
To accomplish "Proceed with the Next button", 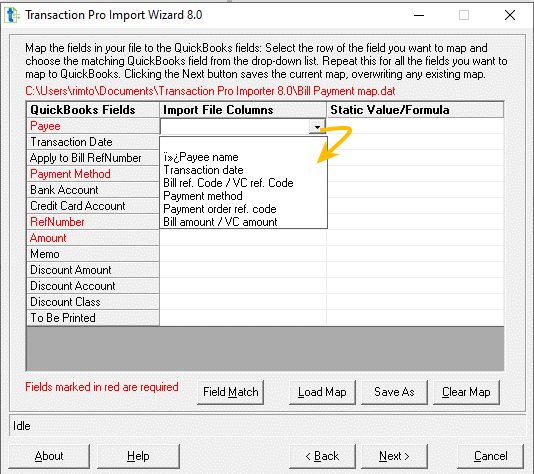I will pyautogui.click(x=394, y=456).
